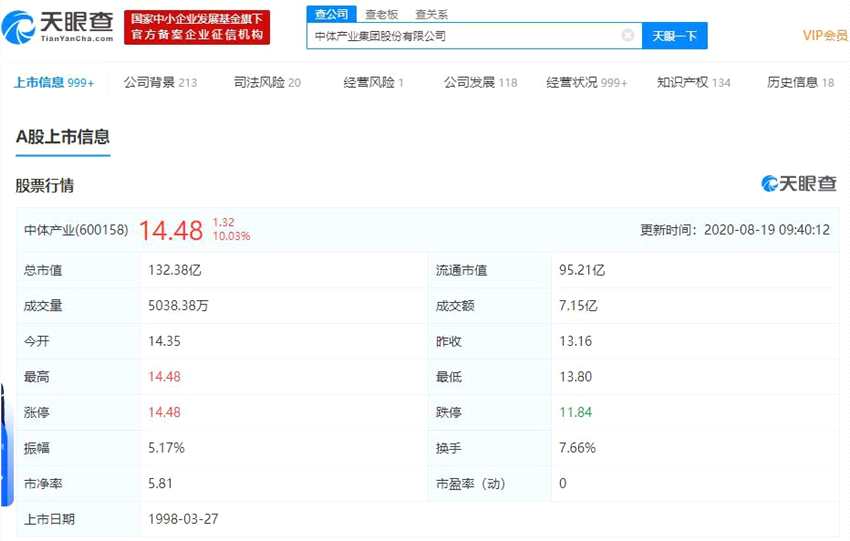Click the 上市日期 label cell
850x541 pixels.
point(79,519)
